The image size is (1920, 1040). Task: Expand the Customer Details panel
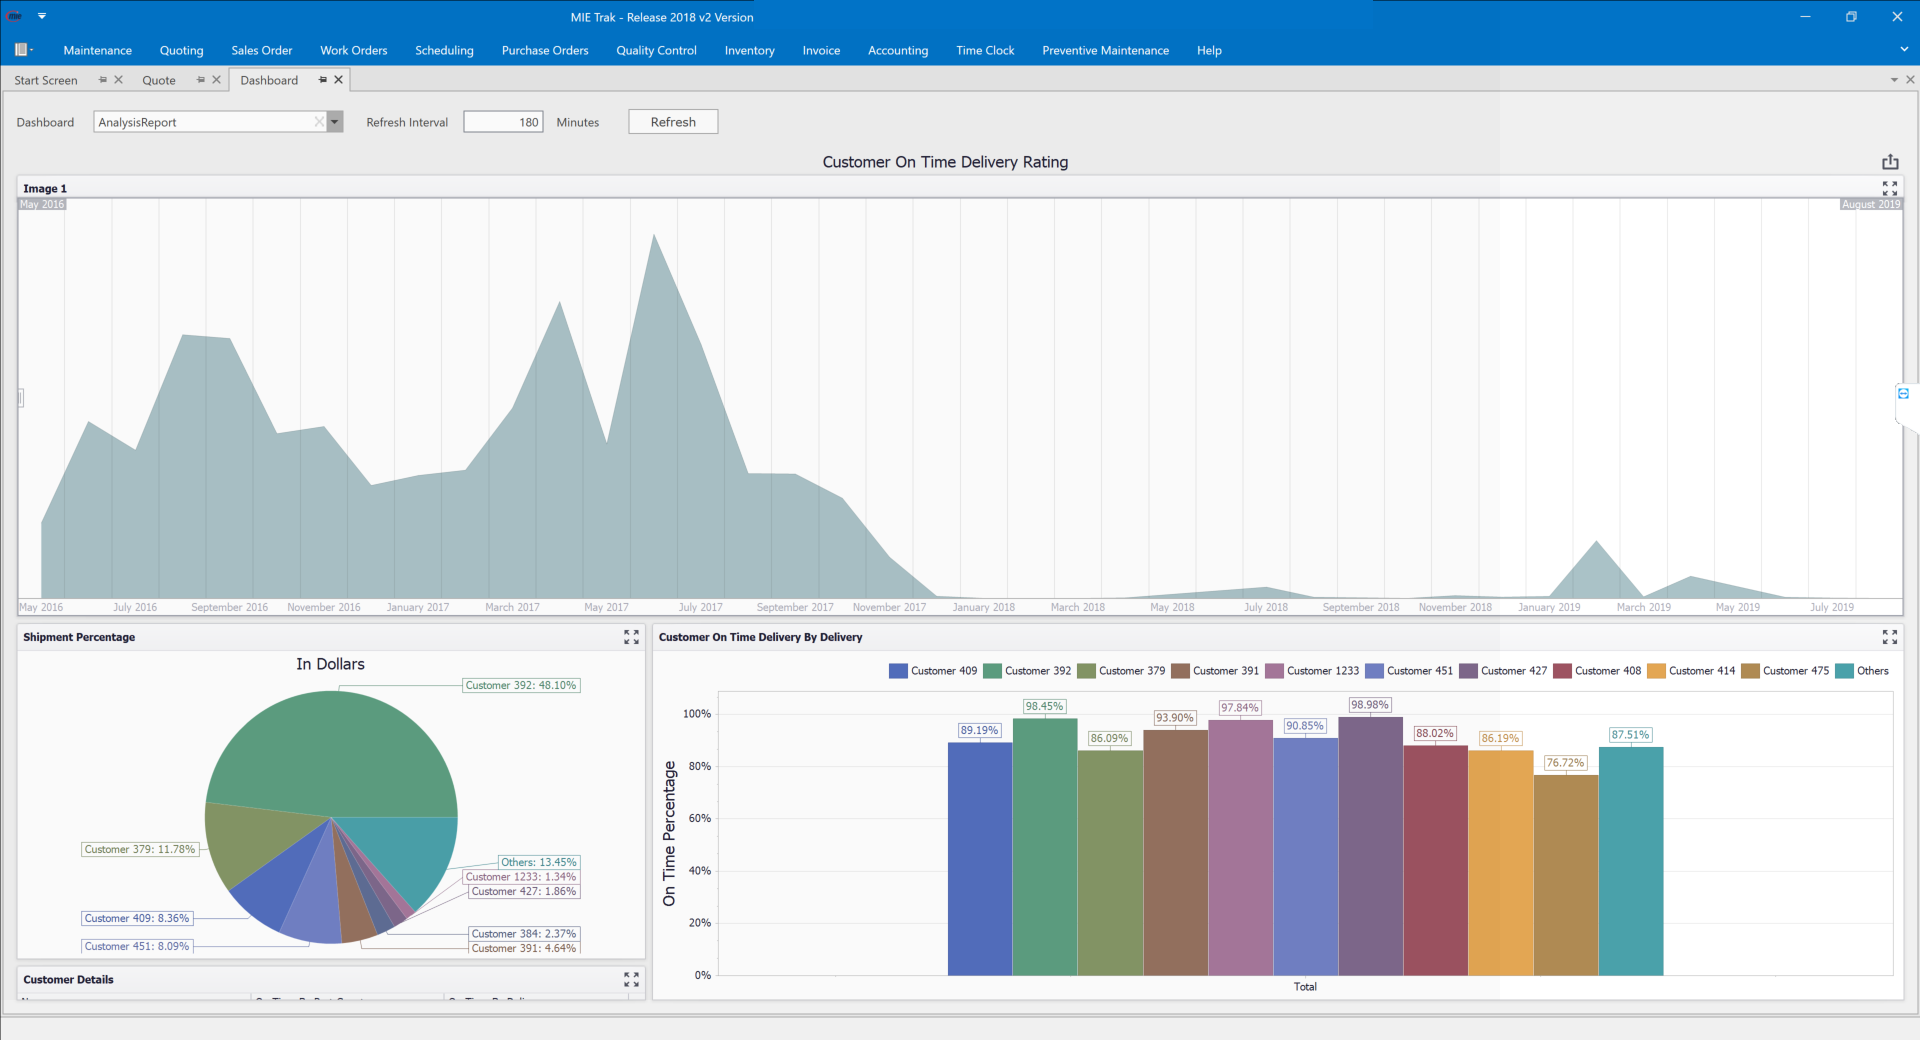pyautogui.click(x=631, y=979)
